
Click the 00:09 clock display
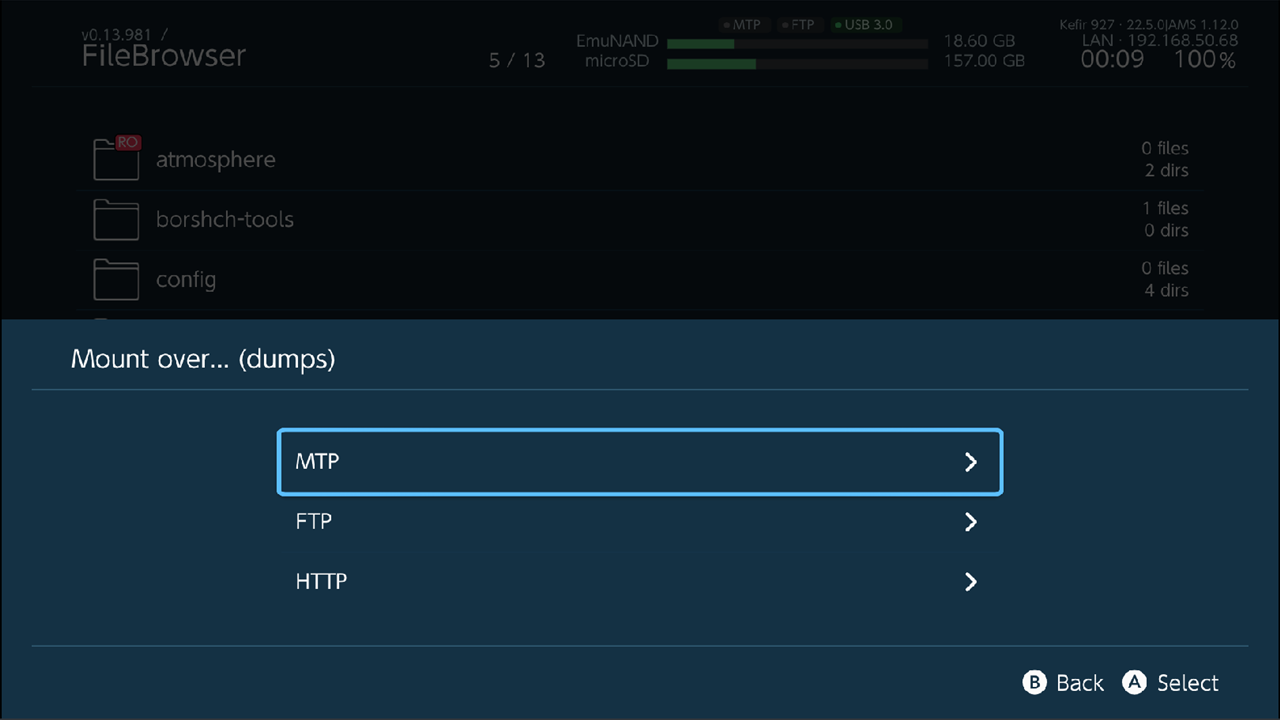click(x=1112, y=60)
